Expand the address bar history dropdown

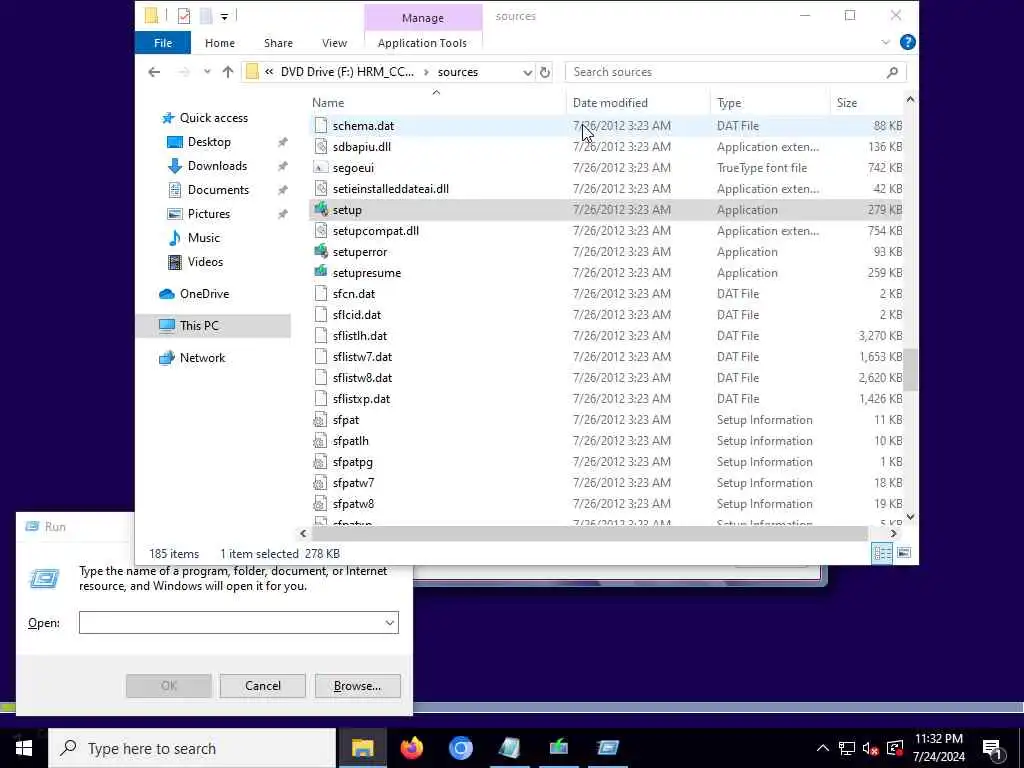point(527,72)
